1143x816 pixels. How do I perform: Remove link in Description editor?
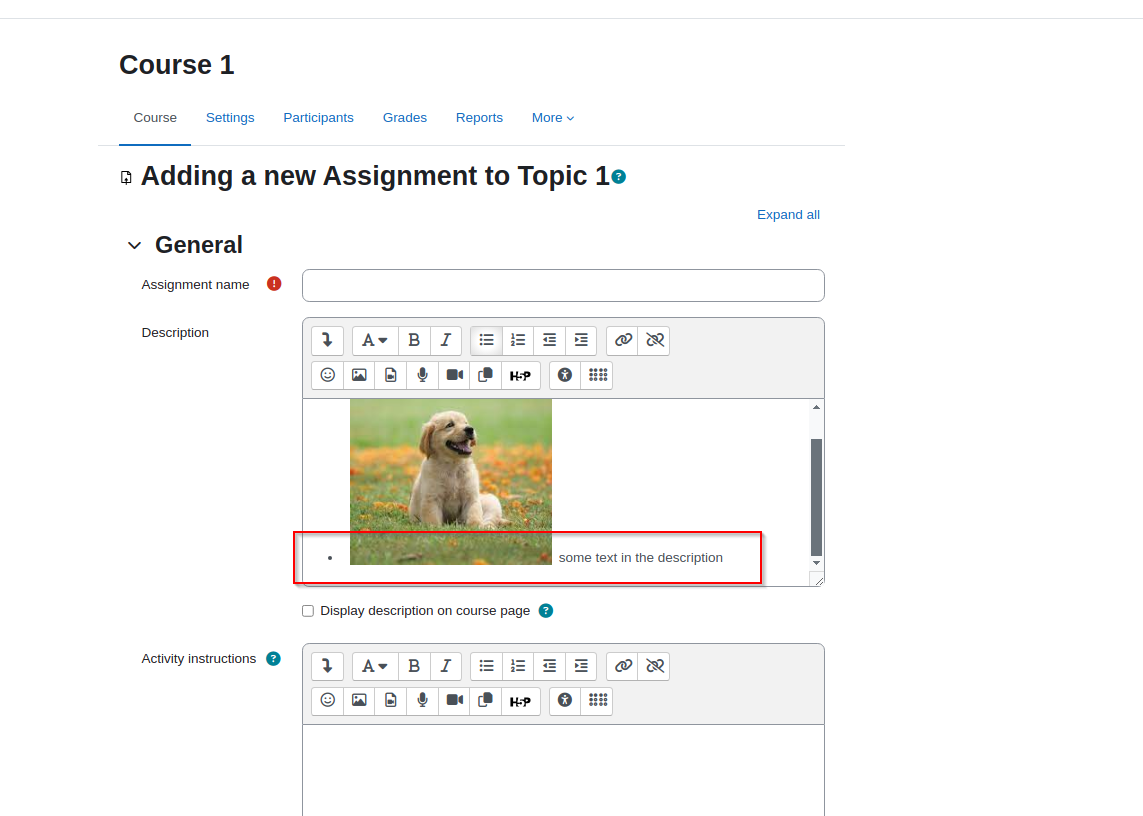pos(654,341)
